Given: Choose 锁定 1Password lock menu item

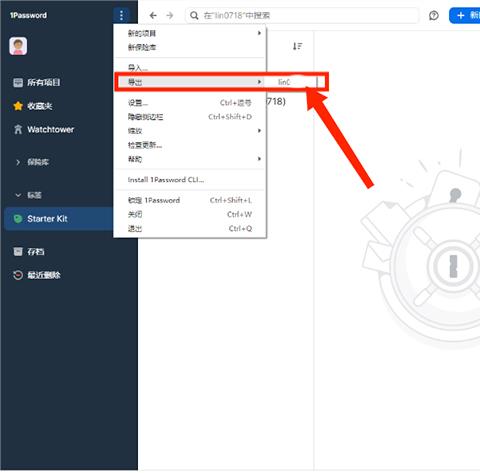Looking at the screenshot, I should (x=190, y=200).
